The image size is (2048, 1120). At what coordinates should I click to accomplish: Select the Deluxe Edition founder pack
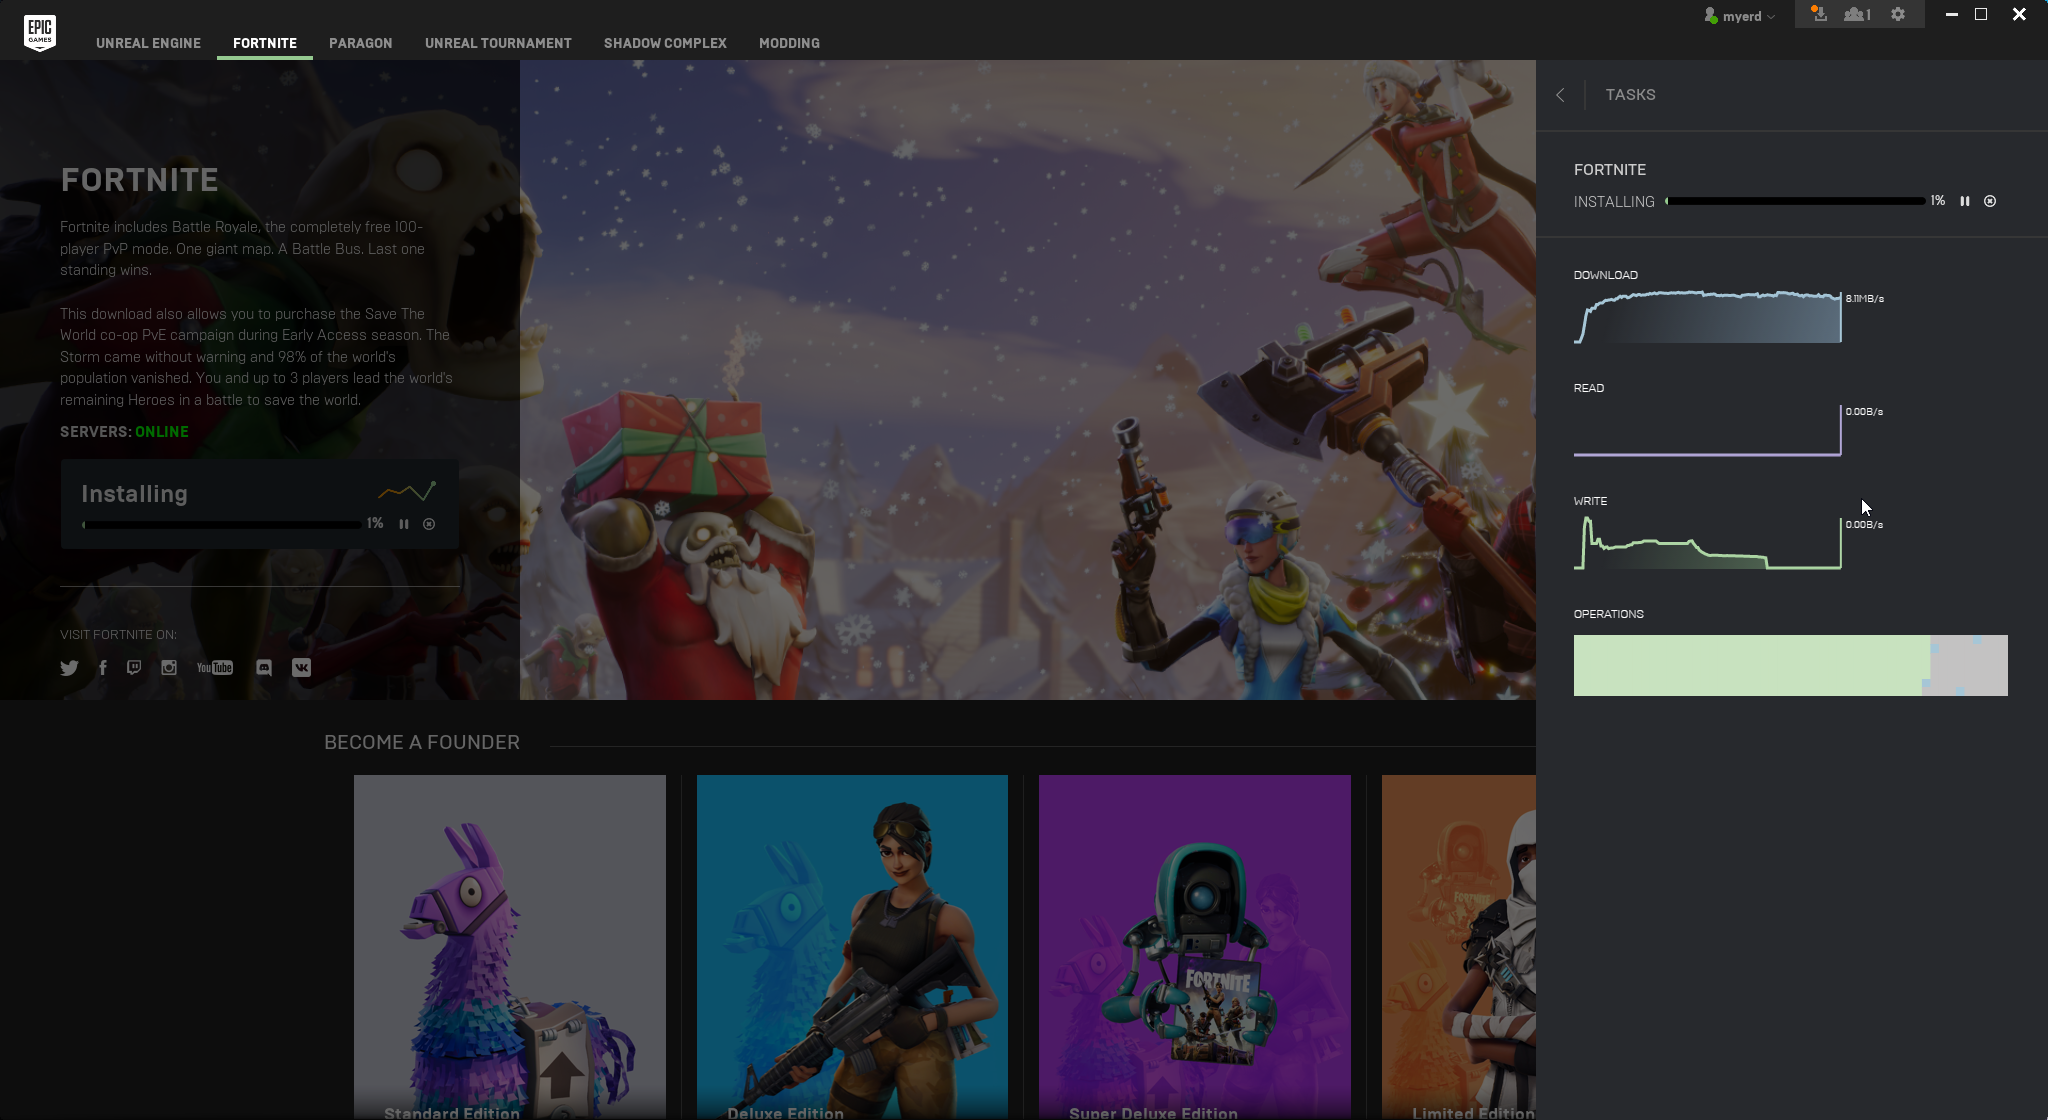(852, 947)
